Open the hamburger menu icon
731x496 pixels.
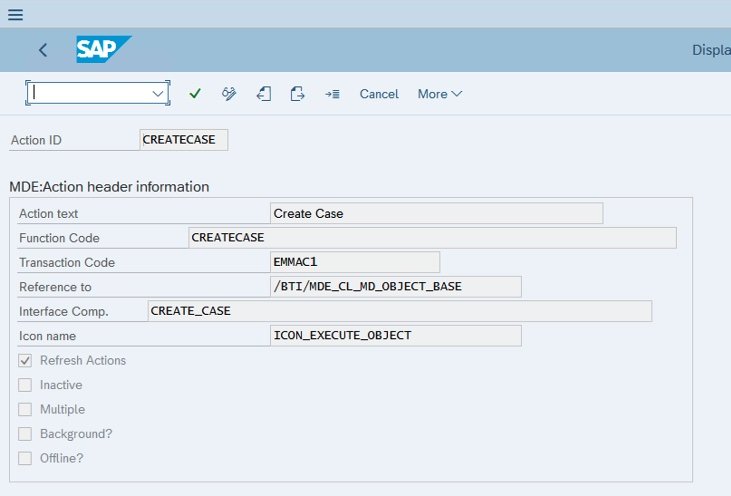15,14
